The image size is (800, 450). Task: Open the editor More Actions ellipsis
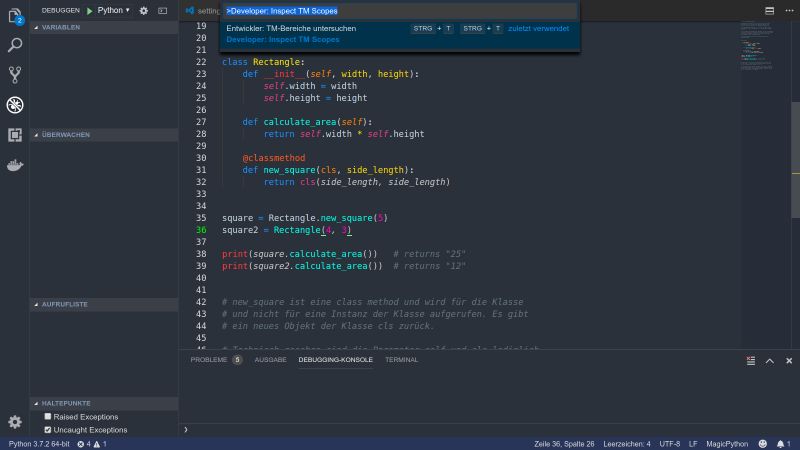coord(789,11)
